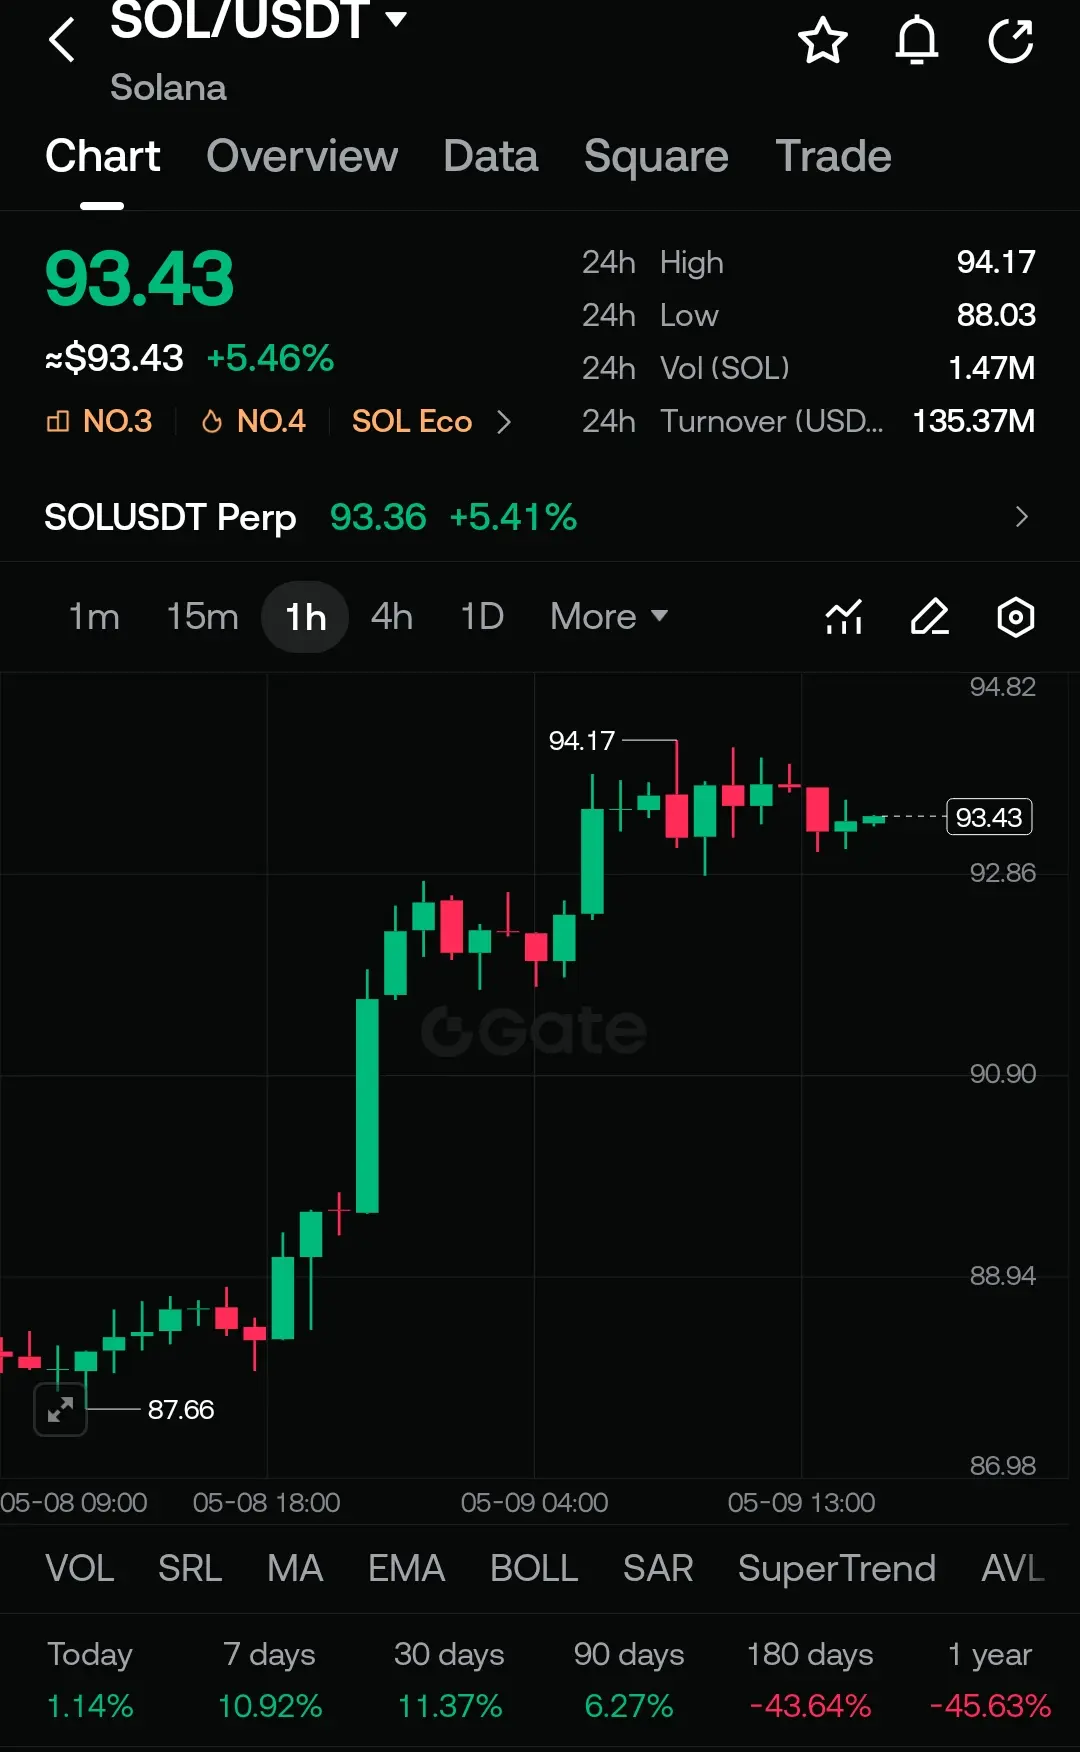Image resolution: width=1080 pixels, height=1752 pixels.
Task: Toggle the SuperTrend indicator
Action: point(837,1568)
